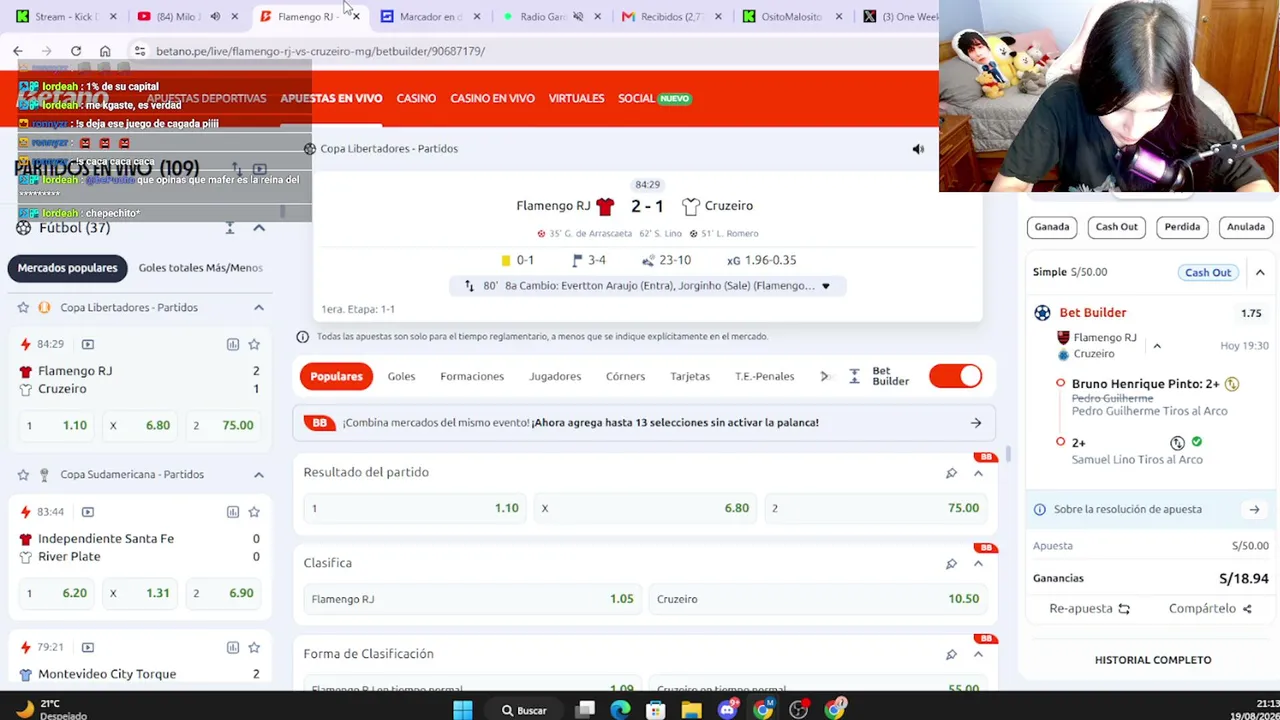Expand the match events dropdown for 80' substitution
Screen dimensions: 1280x720
pos(825,286)
